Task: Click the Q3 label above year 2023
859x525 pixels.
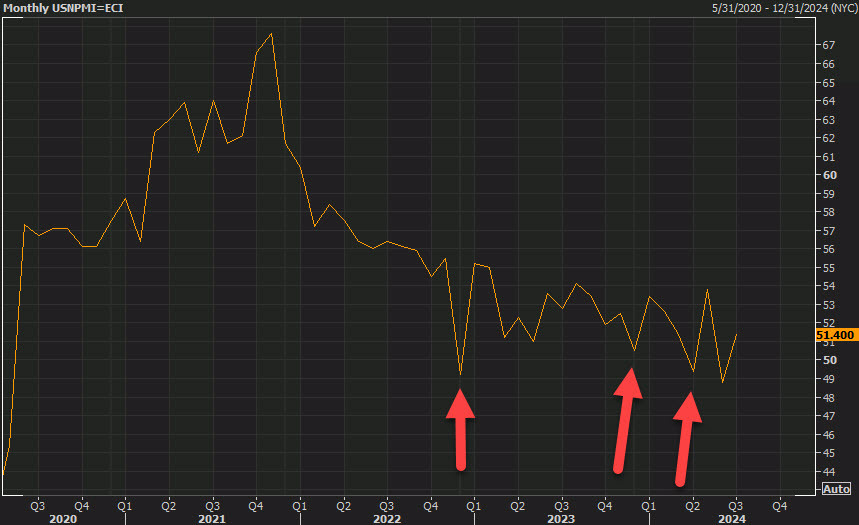Action: 562,506
